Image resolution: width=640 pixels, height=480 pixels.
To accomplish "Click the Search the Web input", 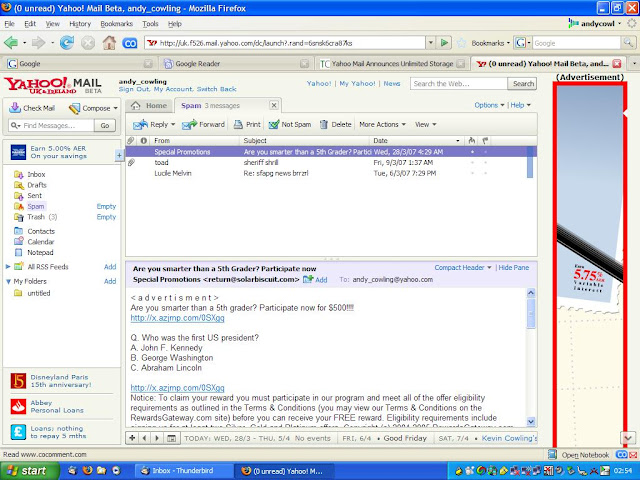I will [459, 84].
